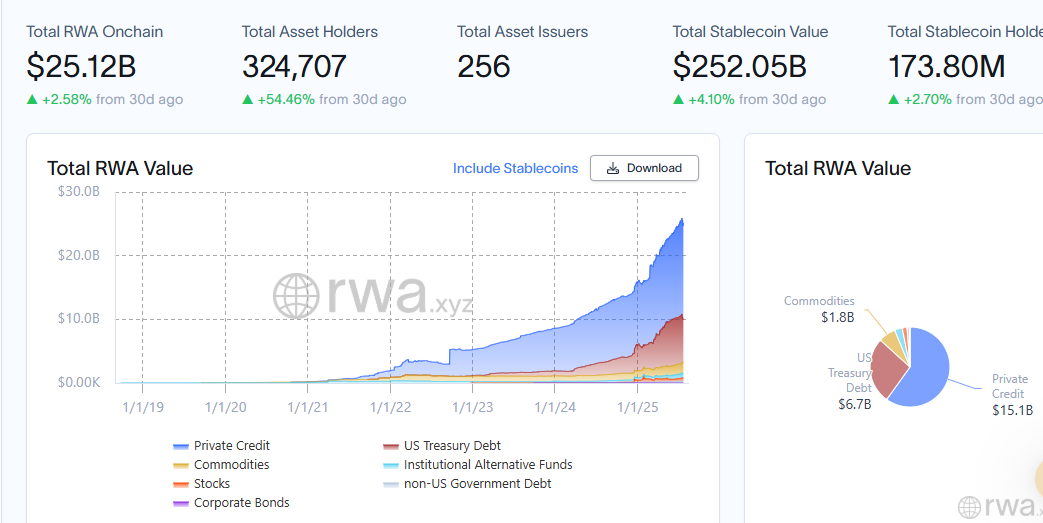Click the green up arrow beside +4.10%
The height and width of the screenshot is (523, 1043).
click(679, 100)
